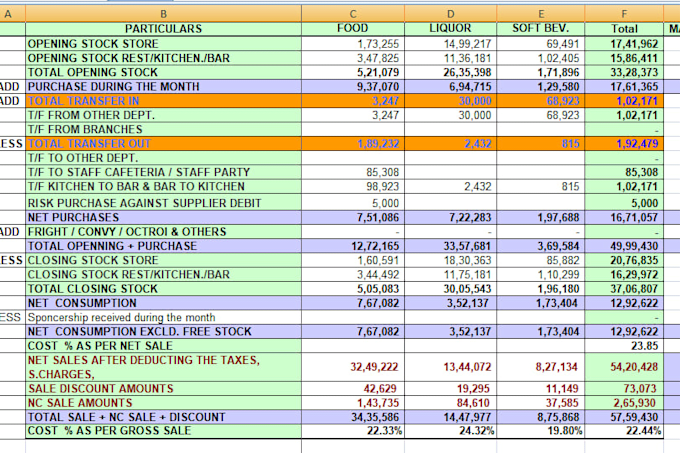This screenshot has height=453, width=680.
Task: Select ADD cell beside PURCHASE DURING THE MONTH
Action: pyautogui.click(x=12, y=87)
